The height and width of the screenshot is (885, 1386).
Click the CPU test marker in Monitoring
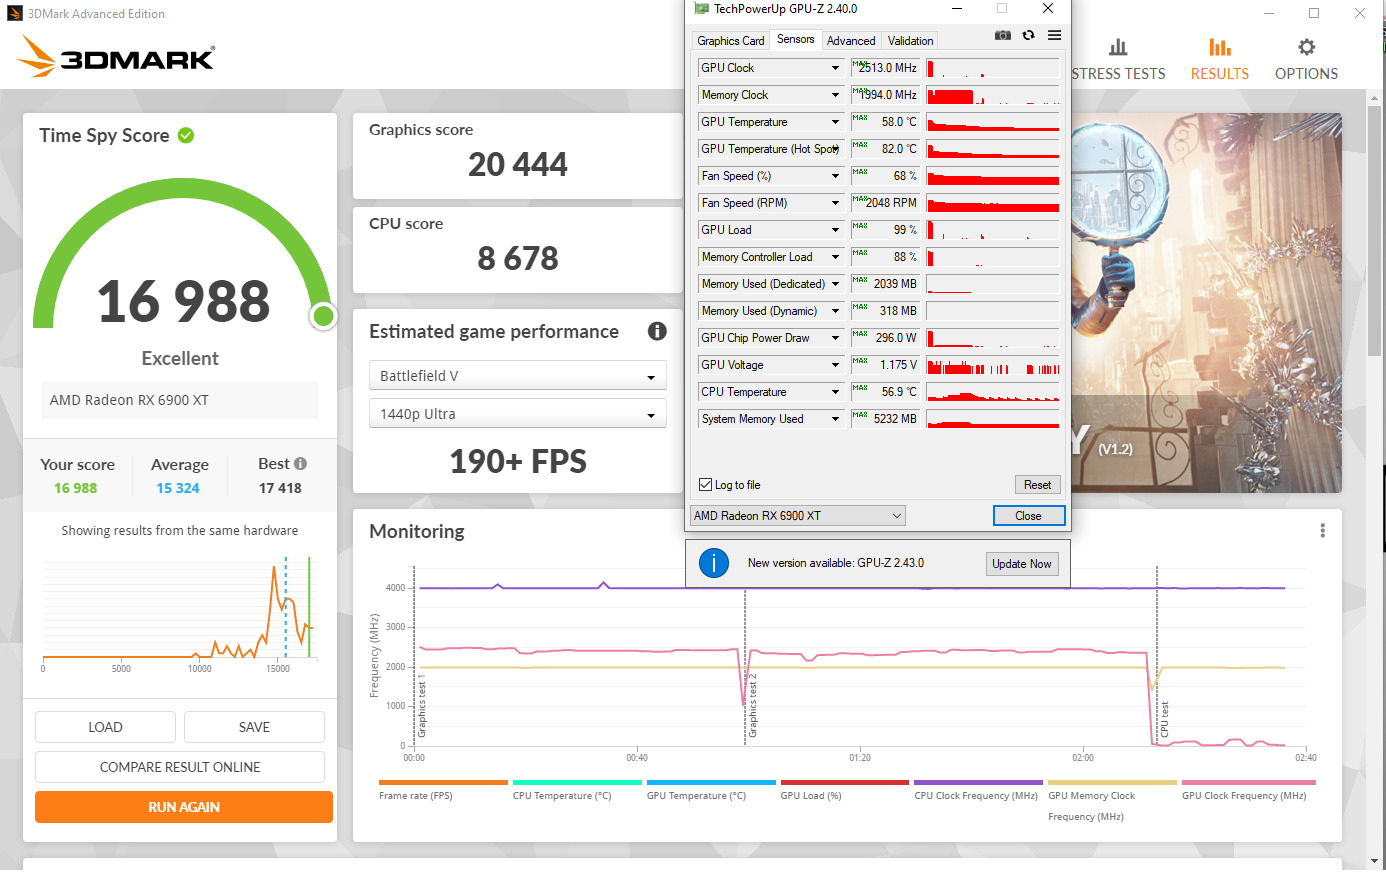[1164, 719]
